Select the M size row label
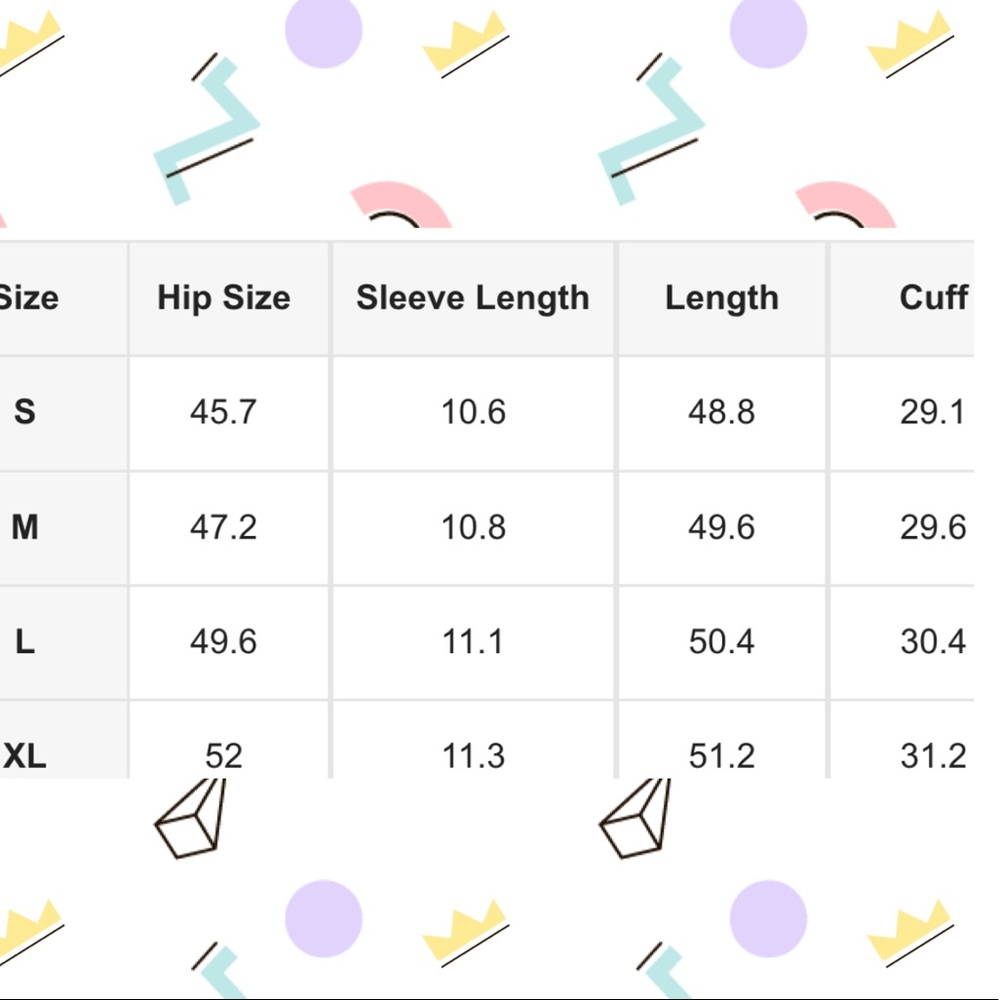This screenshot has height=1000, width=1000. tap(25, 527)
